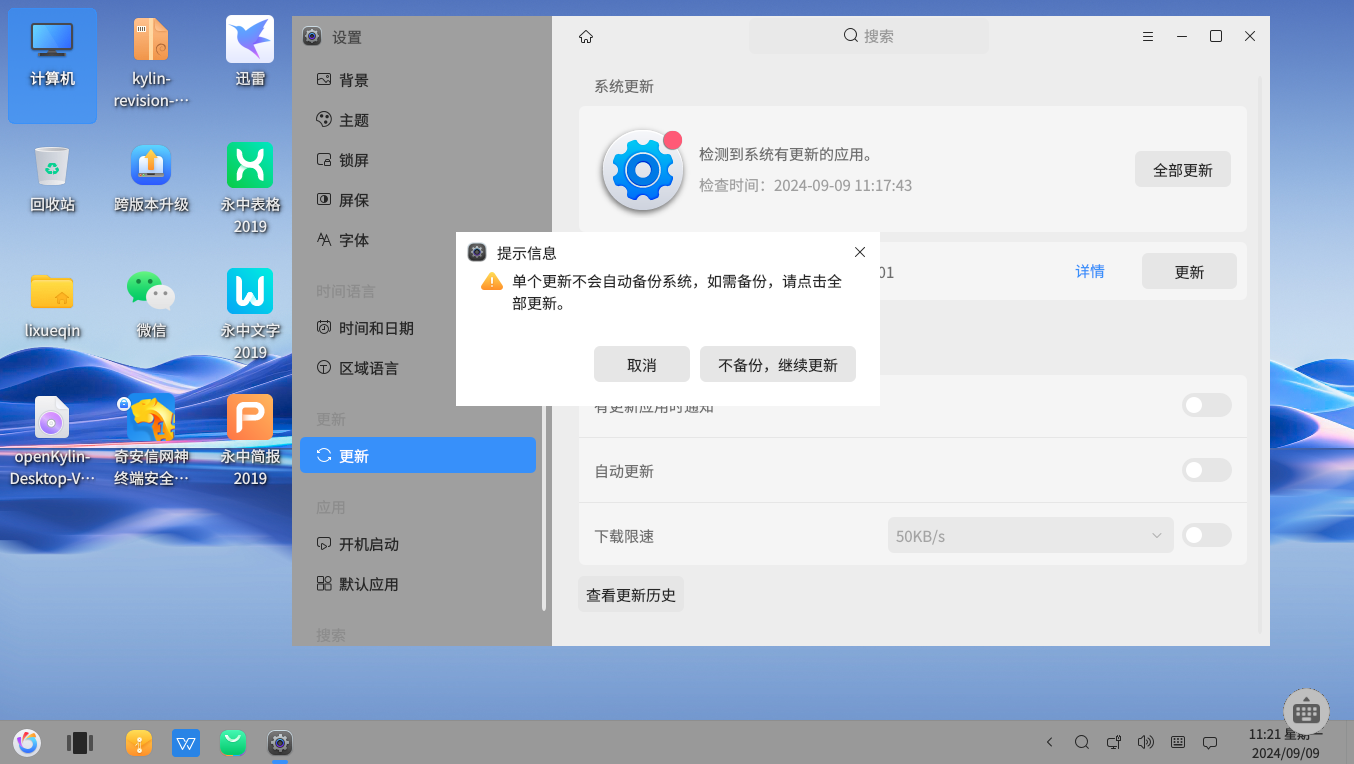Screen dimensions: 1354x764
Task: Open 区域语言 settings page
Action: pos(418,368)
